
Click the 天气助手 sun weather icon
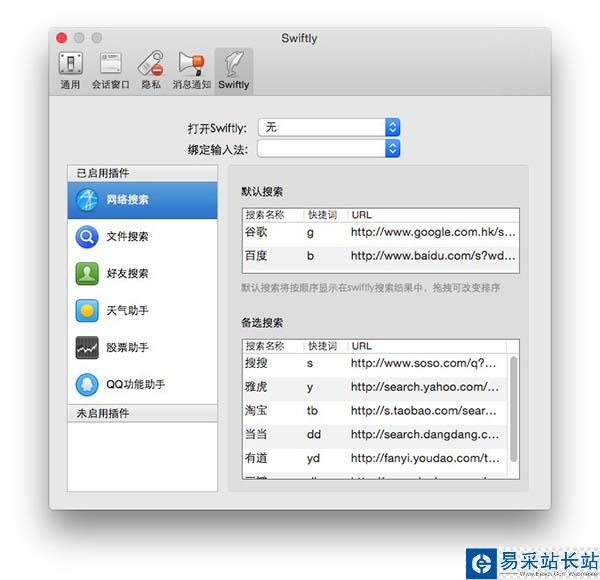point(87,311)
